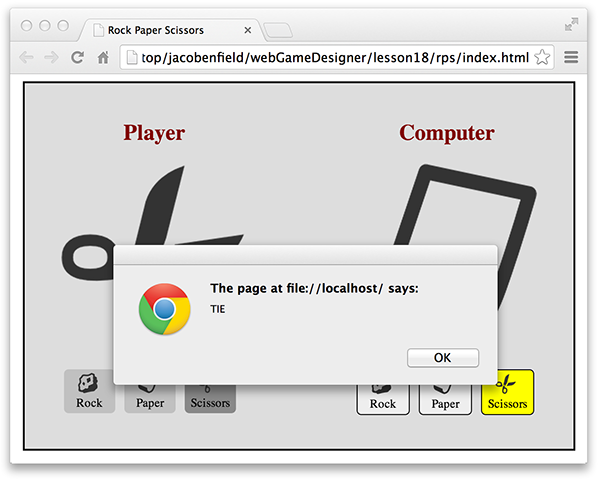
Task: Open the Chrome hamburger menu
Action: click(x=571, y=57)
